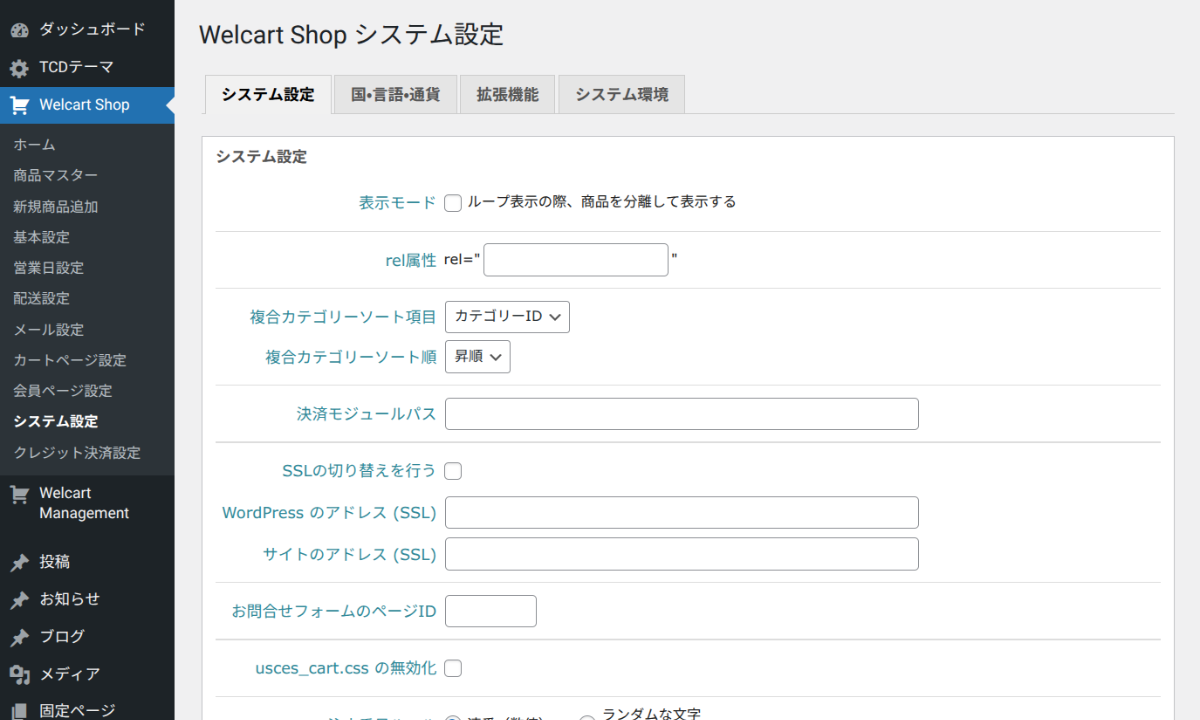The image size is (1200, 720).
Task: Open the 複合カテゴリーソート順 dropdown
Action: pos(478,357)
